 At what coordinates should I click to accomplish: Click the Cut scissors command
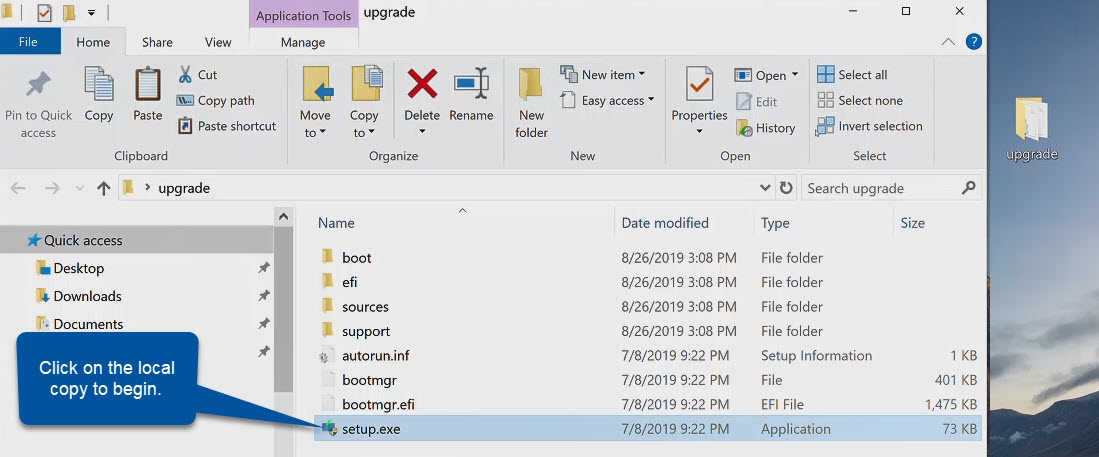198,74
